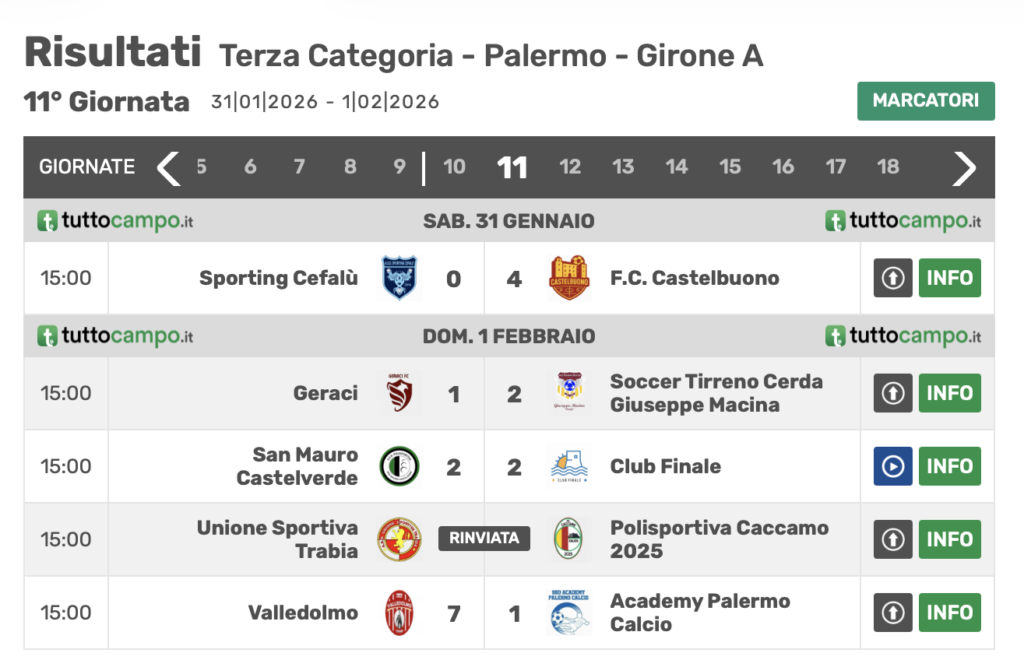The width and height of the screenshot is (1024, 667).
Task: Click the Soccer Tirreno Cerda Giuseppe Macina team name
Action: 716,393
